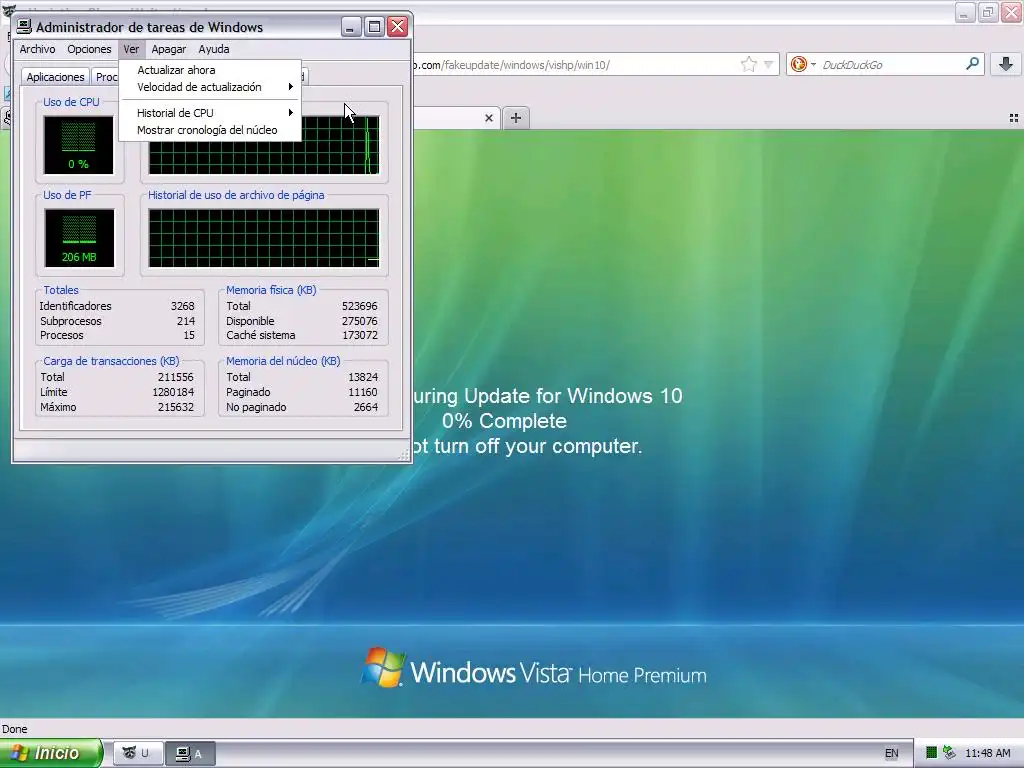This screenshot has height=768, width=1024.
Task: Click the Máximo value 215632
Action: pos(176,408)
